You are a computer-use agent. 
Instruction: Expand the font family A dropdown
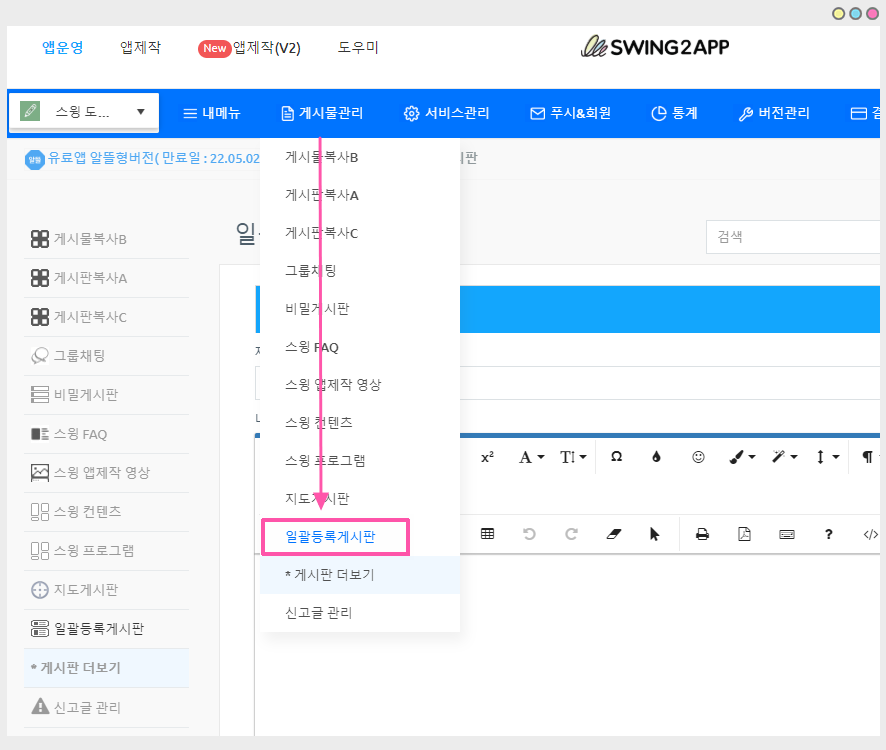[x=531, y=456]
